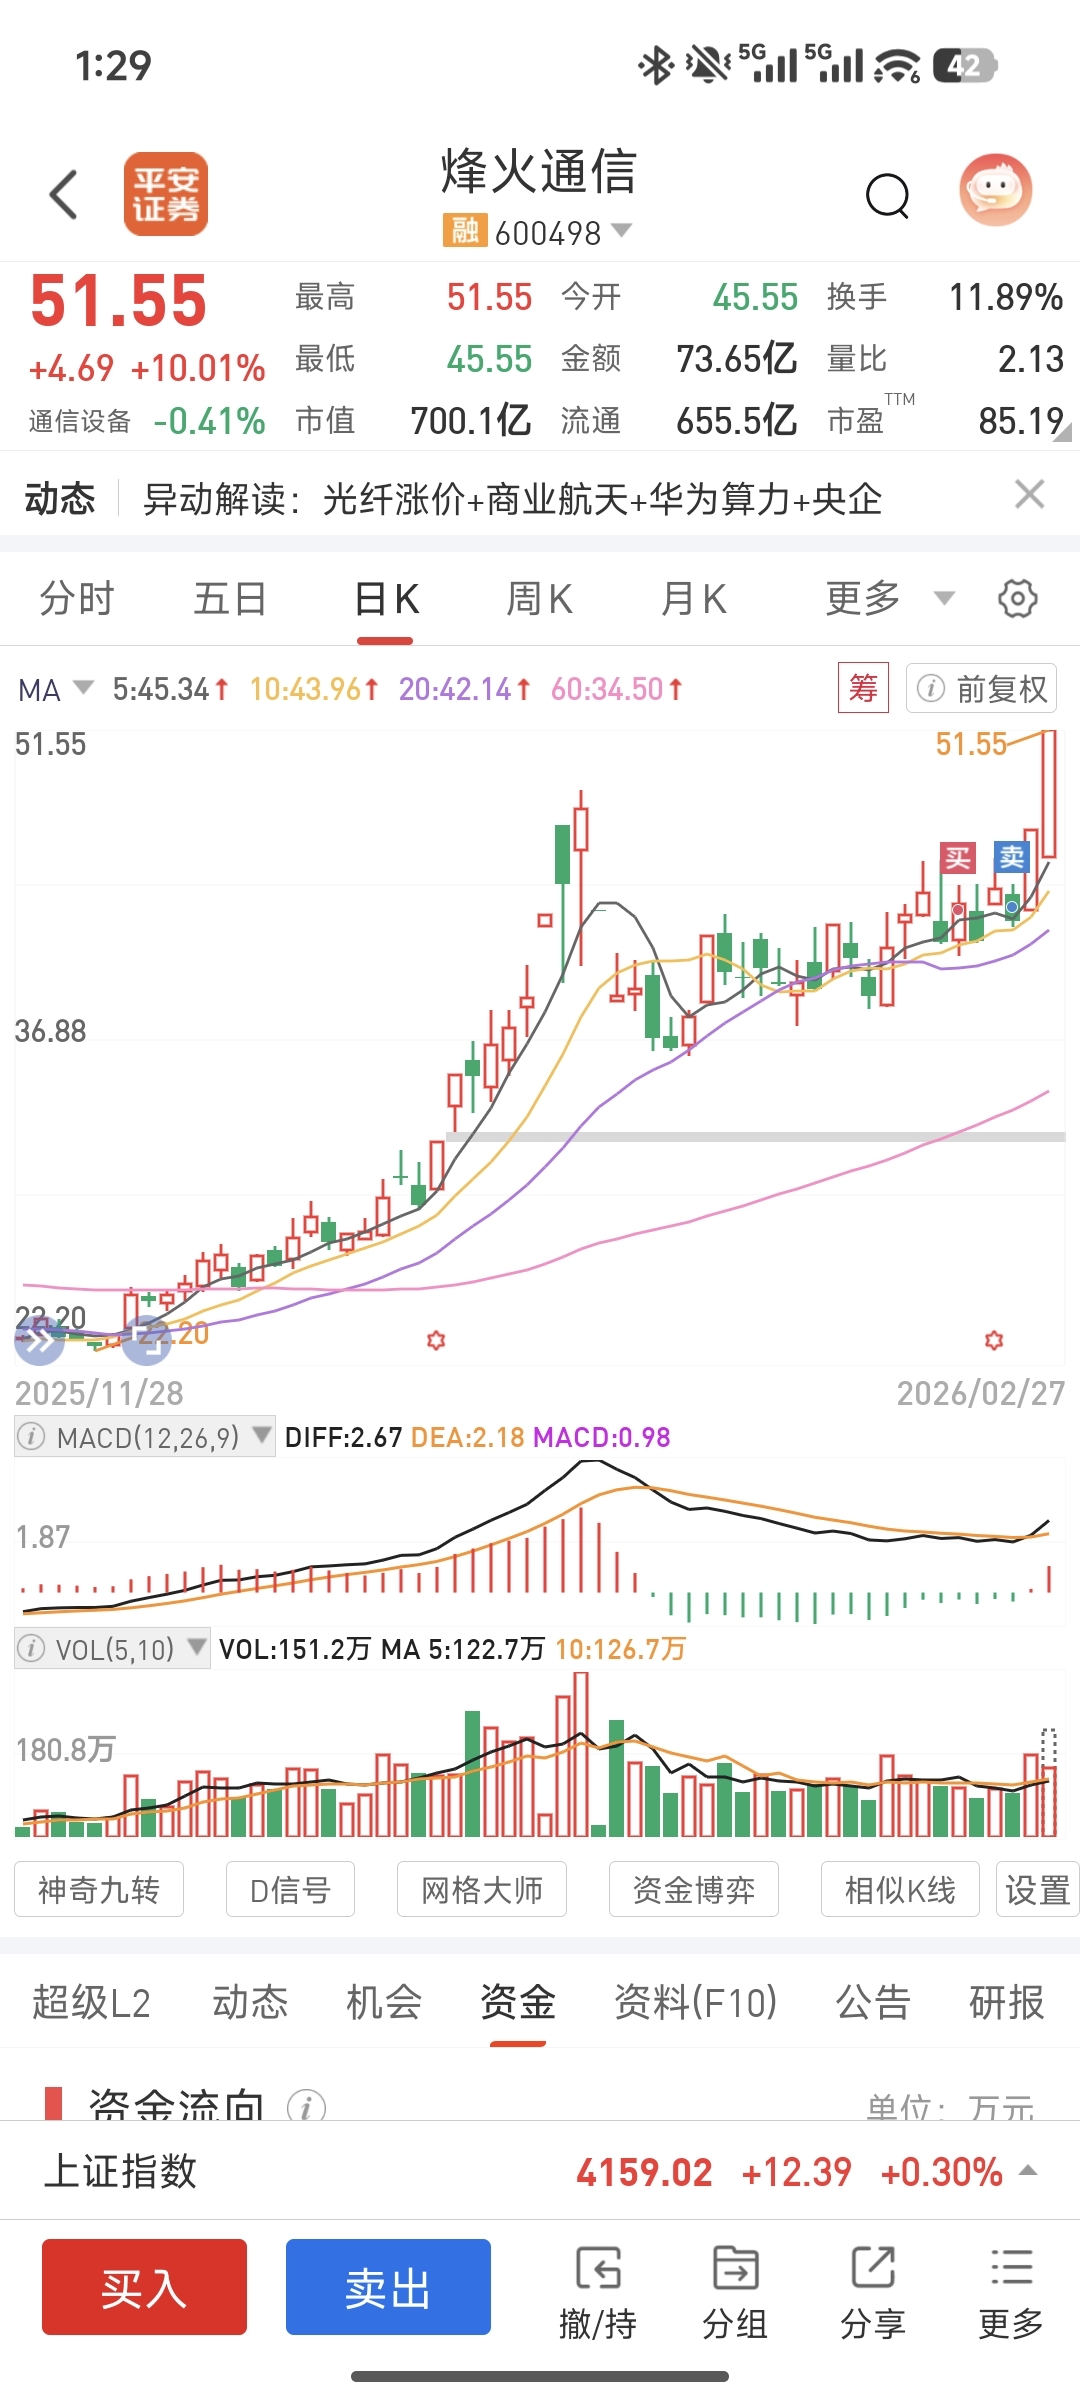The height and width of the screenshot is (2400, 1080).
Task: Tap the 筹 chip distribution icon
Action: click(864, 688)
